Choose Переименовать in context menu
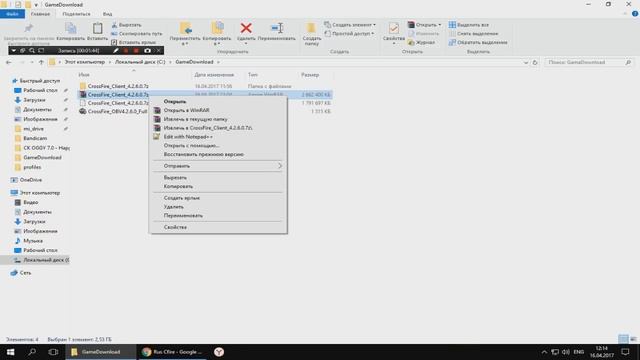The height and width of the screenshot is (360, 640). 218,216
